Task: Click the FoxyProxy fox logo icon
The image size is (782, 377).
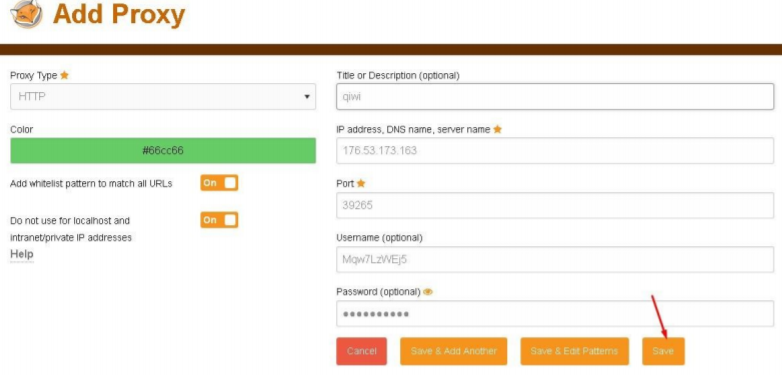Action: coord(27,14)
